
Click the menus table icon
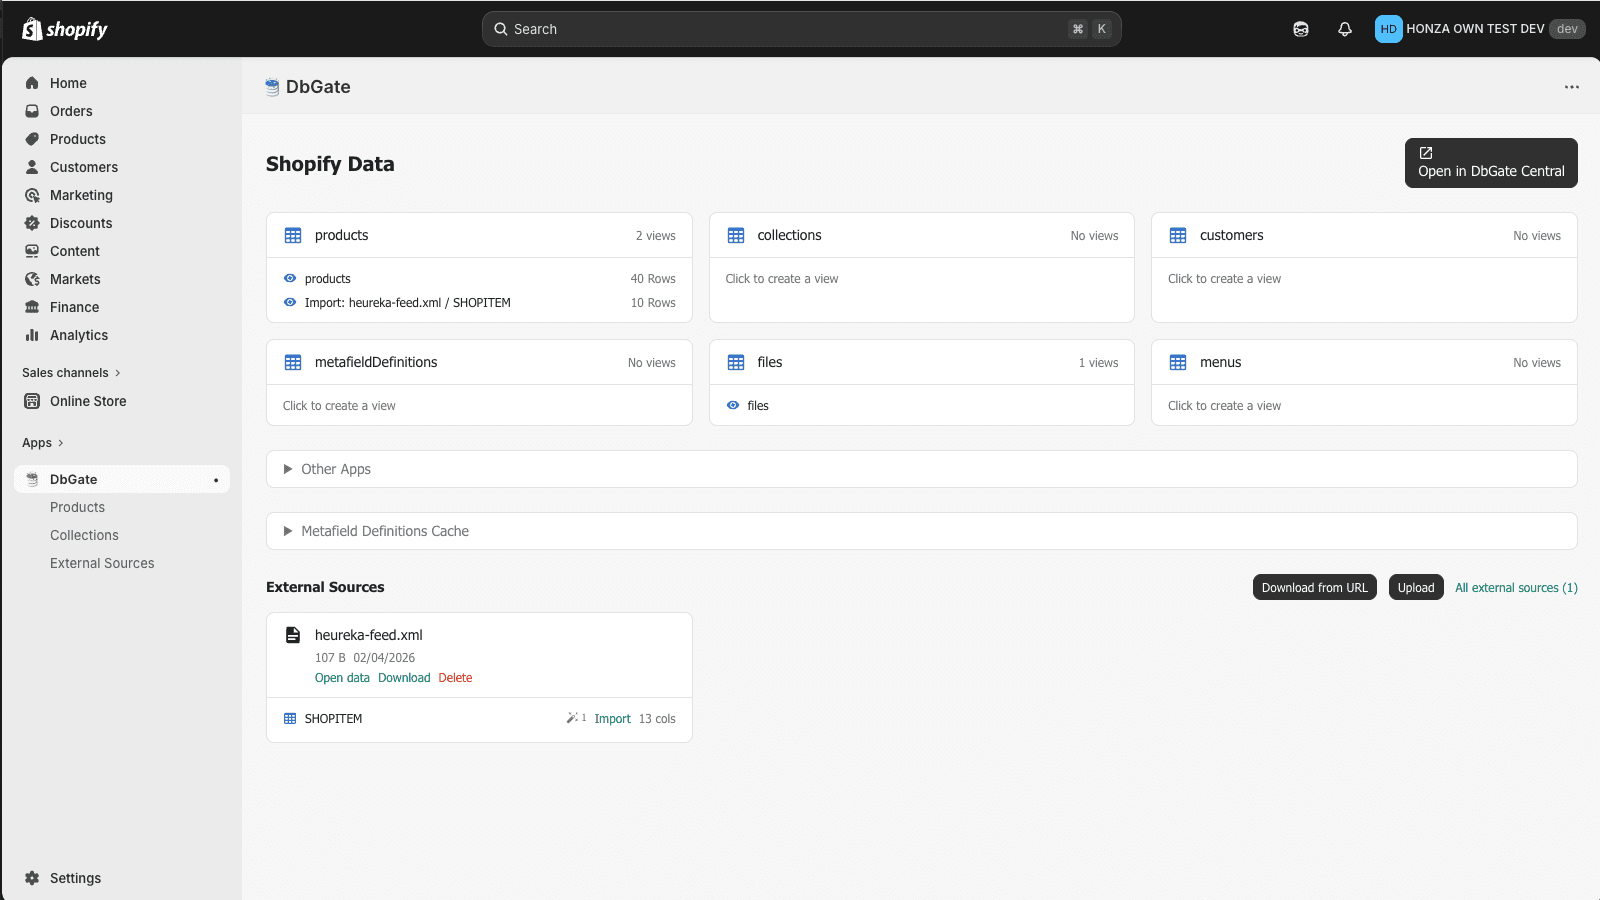pos(1178,362)
